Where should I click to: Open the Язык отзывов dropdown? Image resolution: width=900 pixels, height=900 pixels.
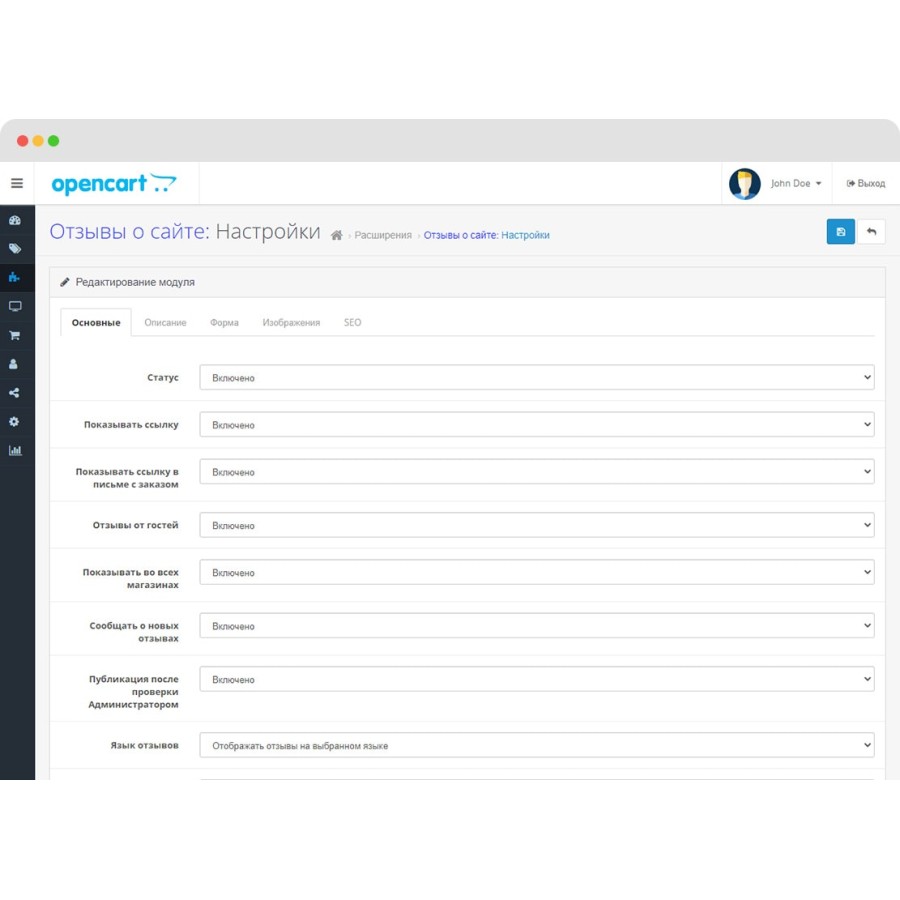click(537, 746)
